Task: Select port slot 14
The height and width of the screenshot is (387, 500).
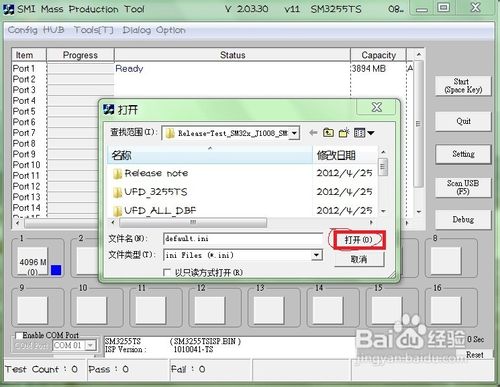Action: [x=328, y=310]
